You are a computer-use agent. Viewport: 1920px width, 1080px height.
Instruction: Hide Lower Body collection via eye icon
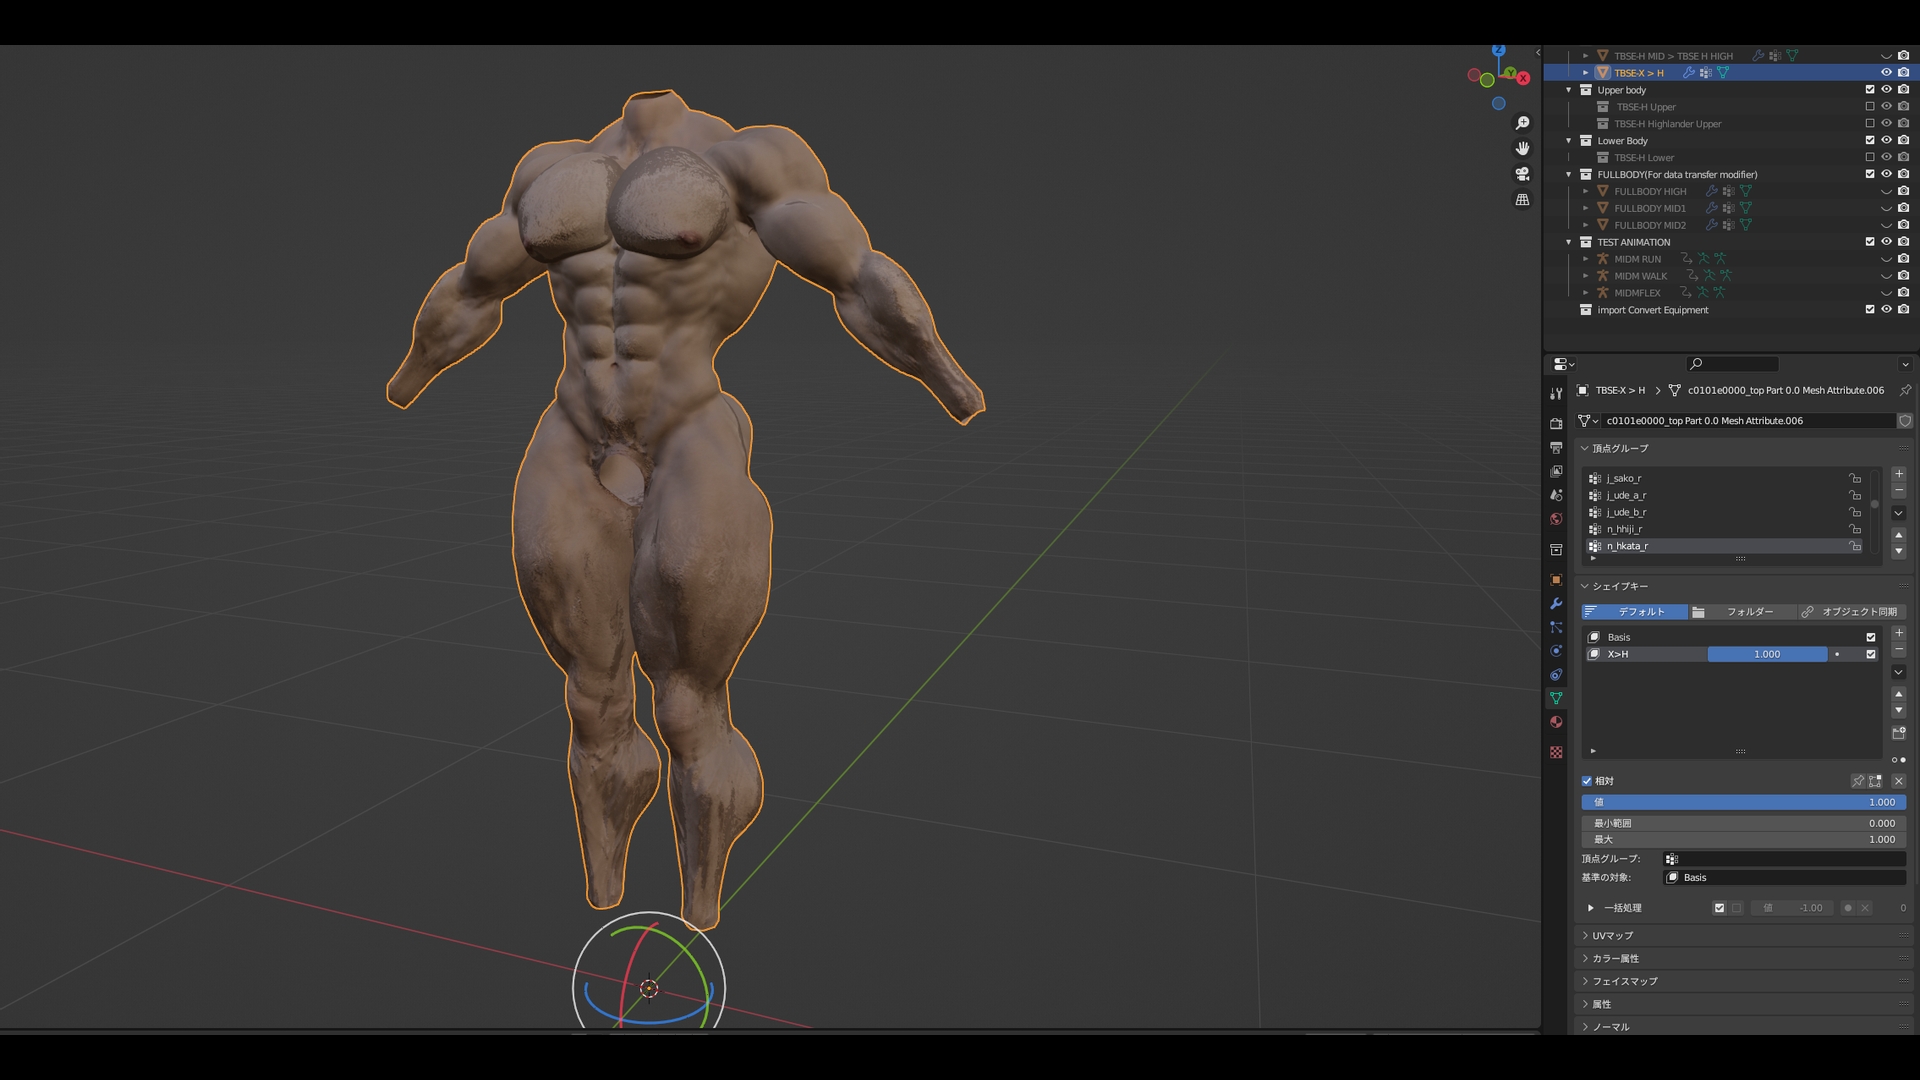1886,141
